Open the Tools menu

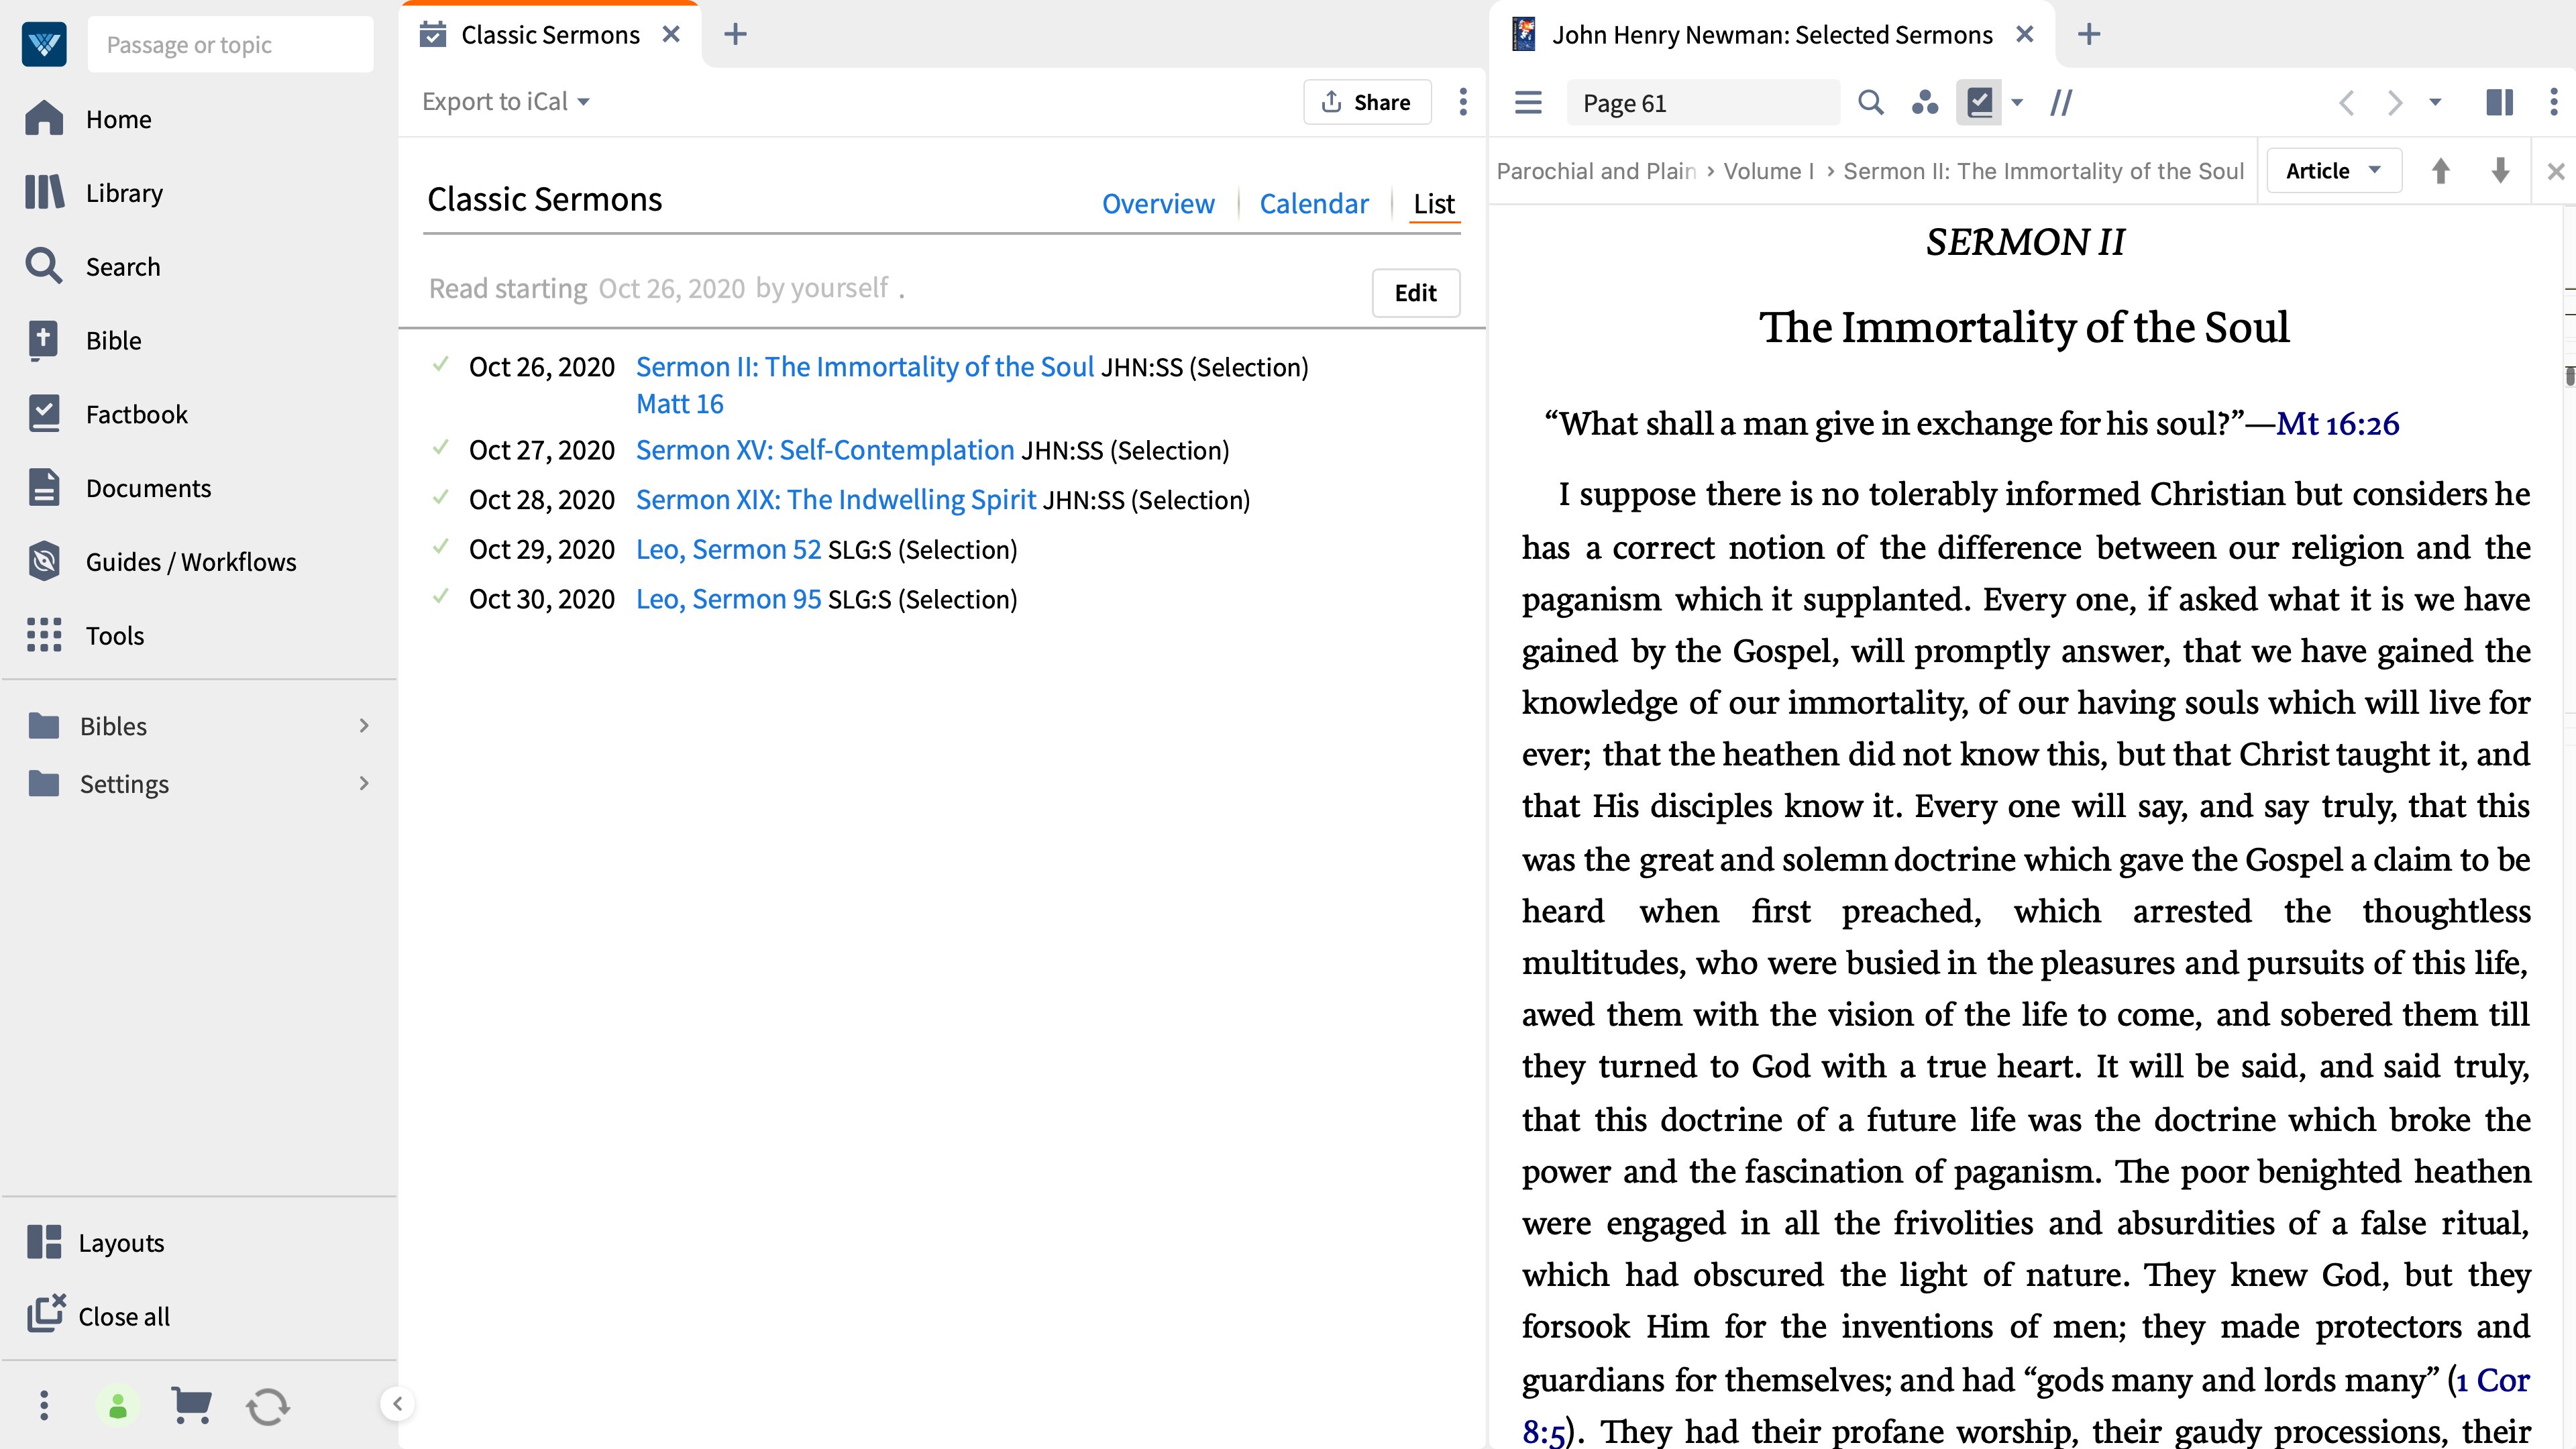click(x=85, y=635)
